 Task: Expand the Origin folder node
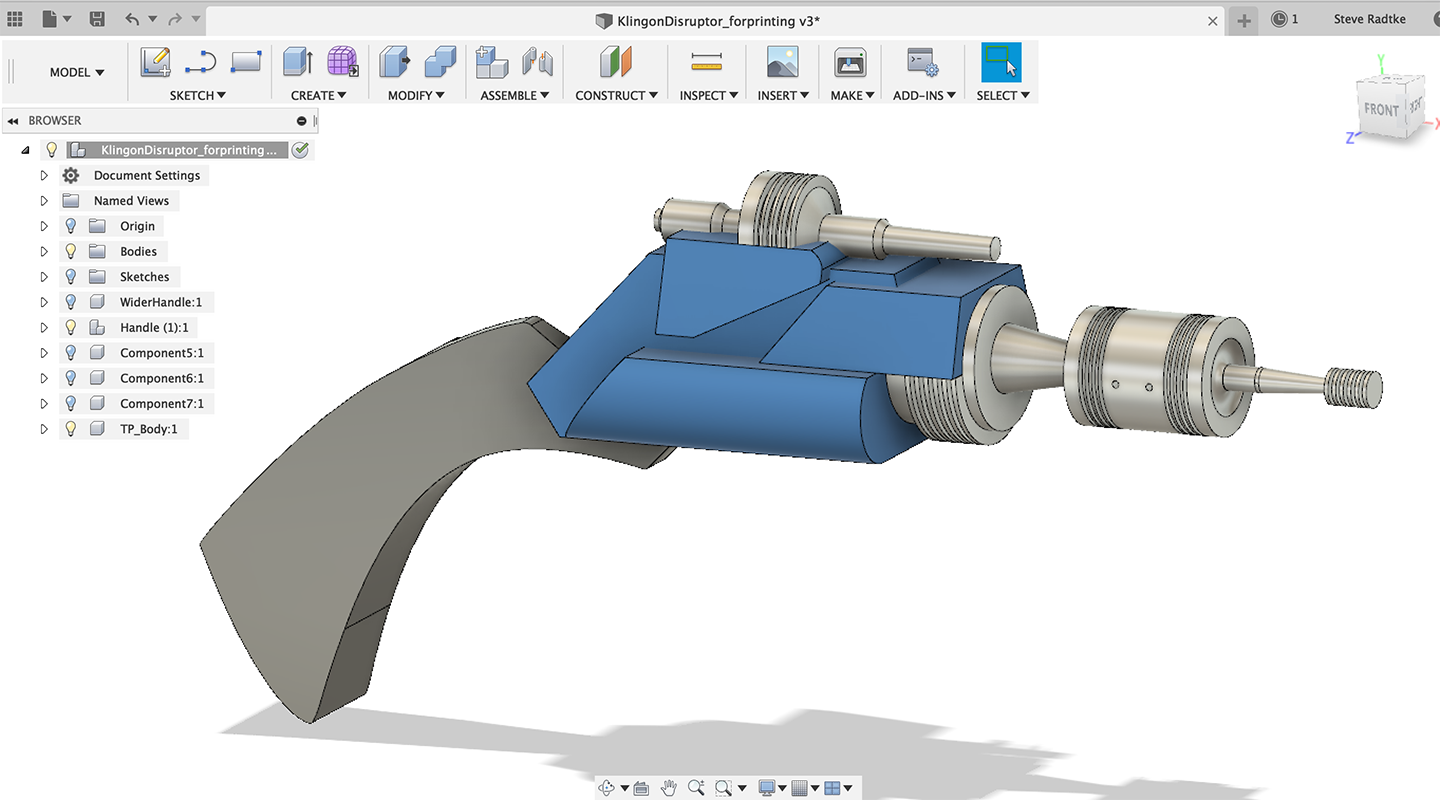(44, 226)
